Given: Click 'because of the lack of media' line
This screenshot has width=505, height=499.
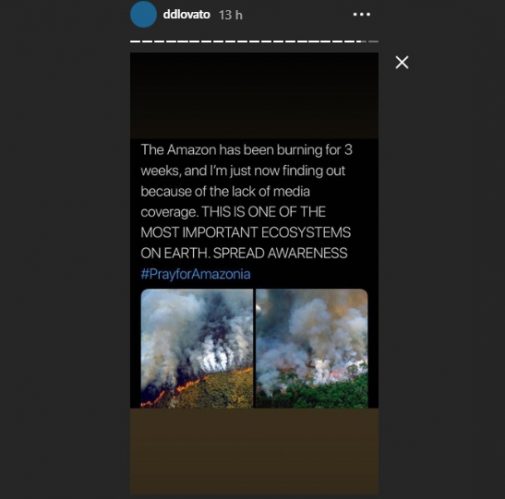Looking at the screenshot, I should pyautogui.click(x=225, y=191).
